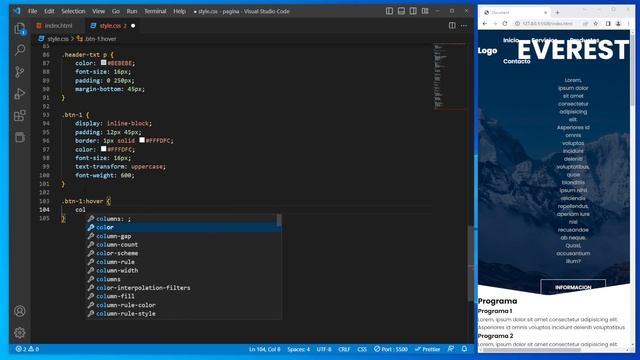This screenshot has height=360, width=640.
Task: Toggle primary side bar layout icon
Action: coord(389,11)
